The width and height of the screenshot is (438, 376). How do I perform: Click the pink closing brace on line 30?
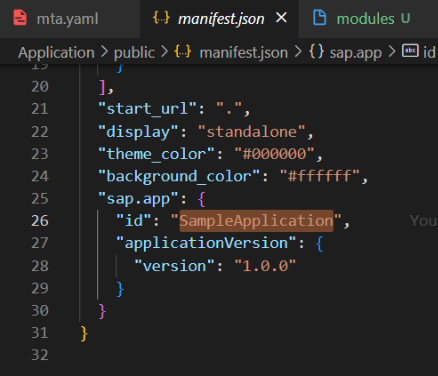click(102, 311)
